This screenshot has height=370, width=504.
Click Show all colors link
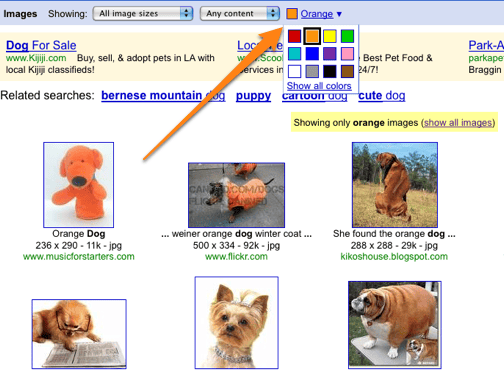pyautogui.click(x=319, y=86)
